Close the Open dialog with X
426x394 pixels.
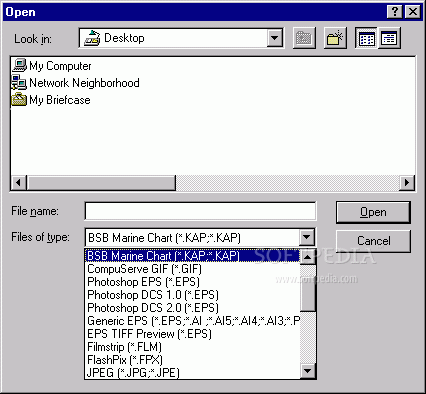(413, 12)
